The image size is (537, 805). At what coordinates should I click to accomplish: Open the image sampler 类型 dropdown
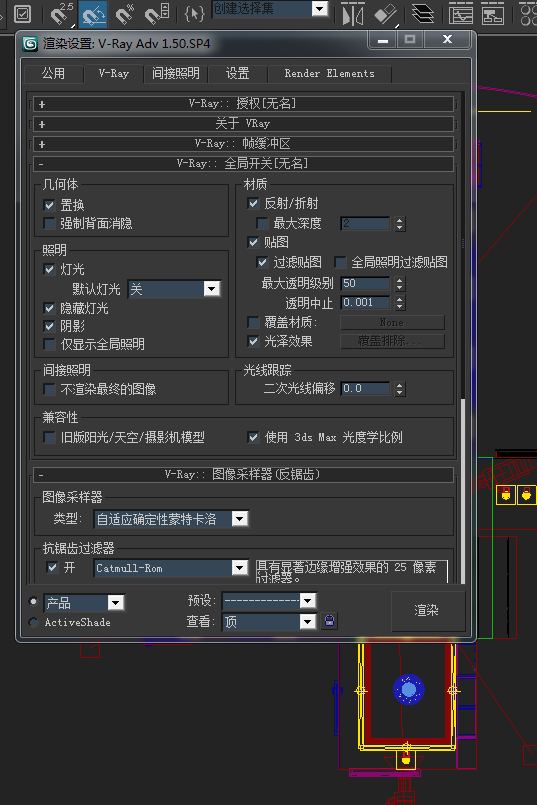click(x=171, y=519)
